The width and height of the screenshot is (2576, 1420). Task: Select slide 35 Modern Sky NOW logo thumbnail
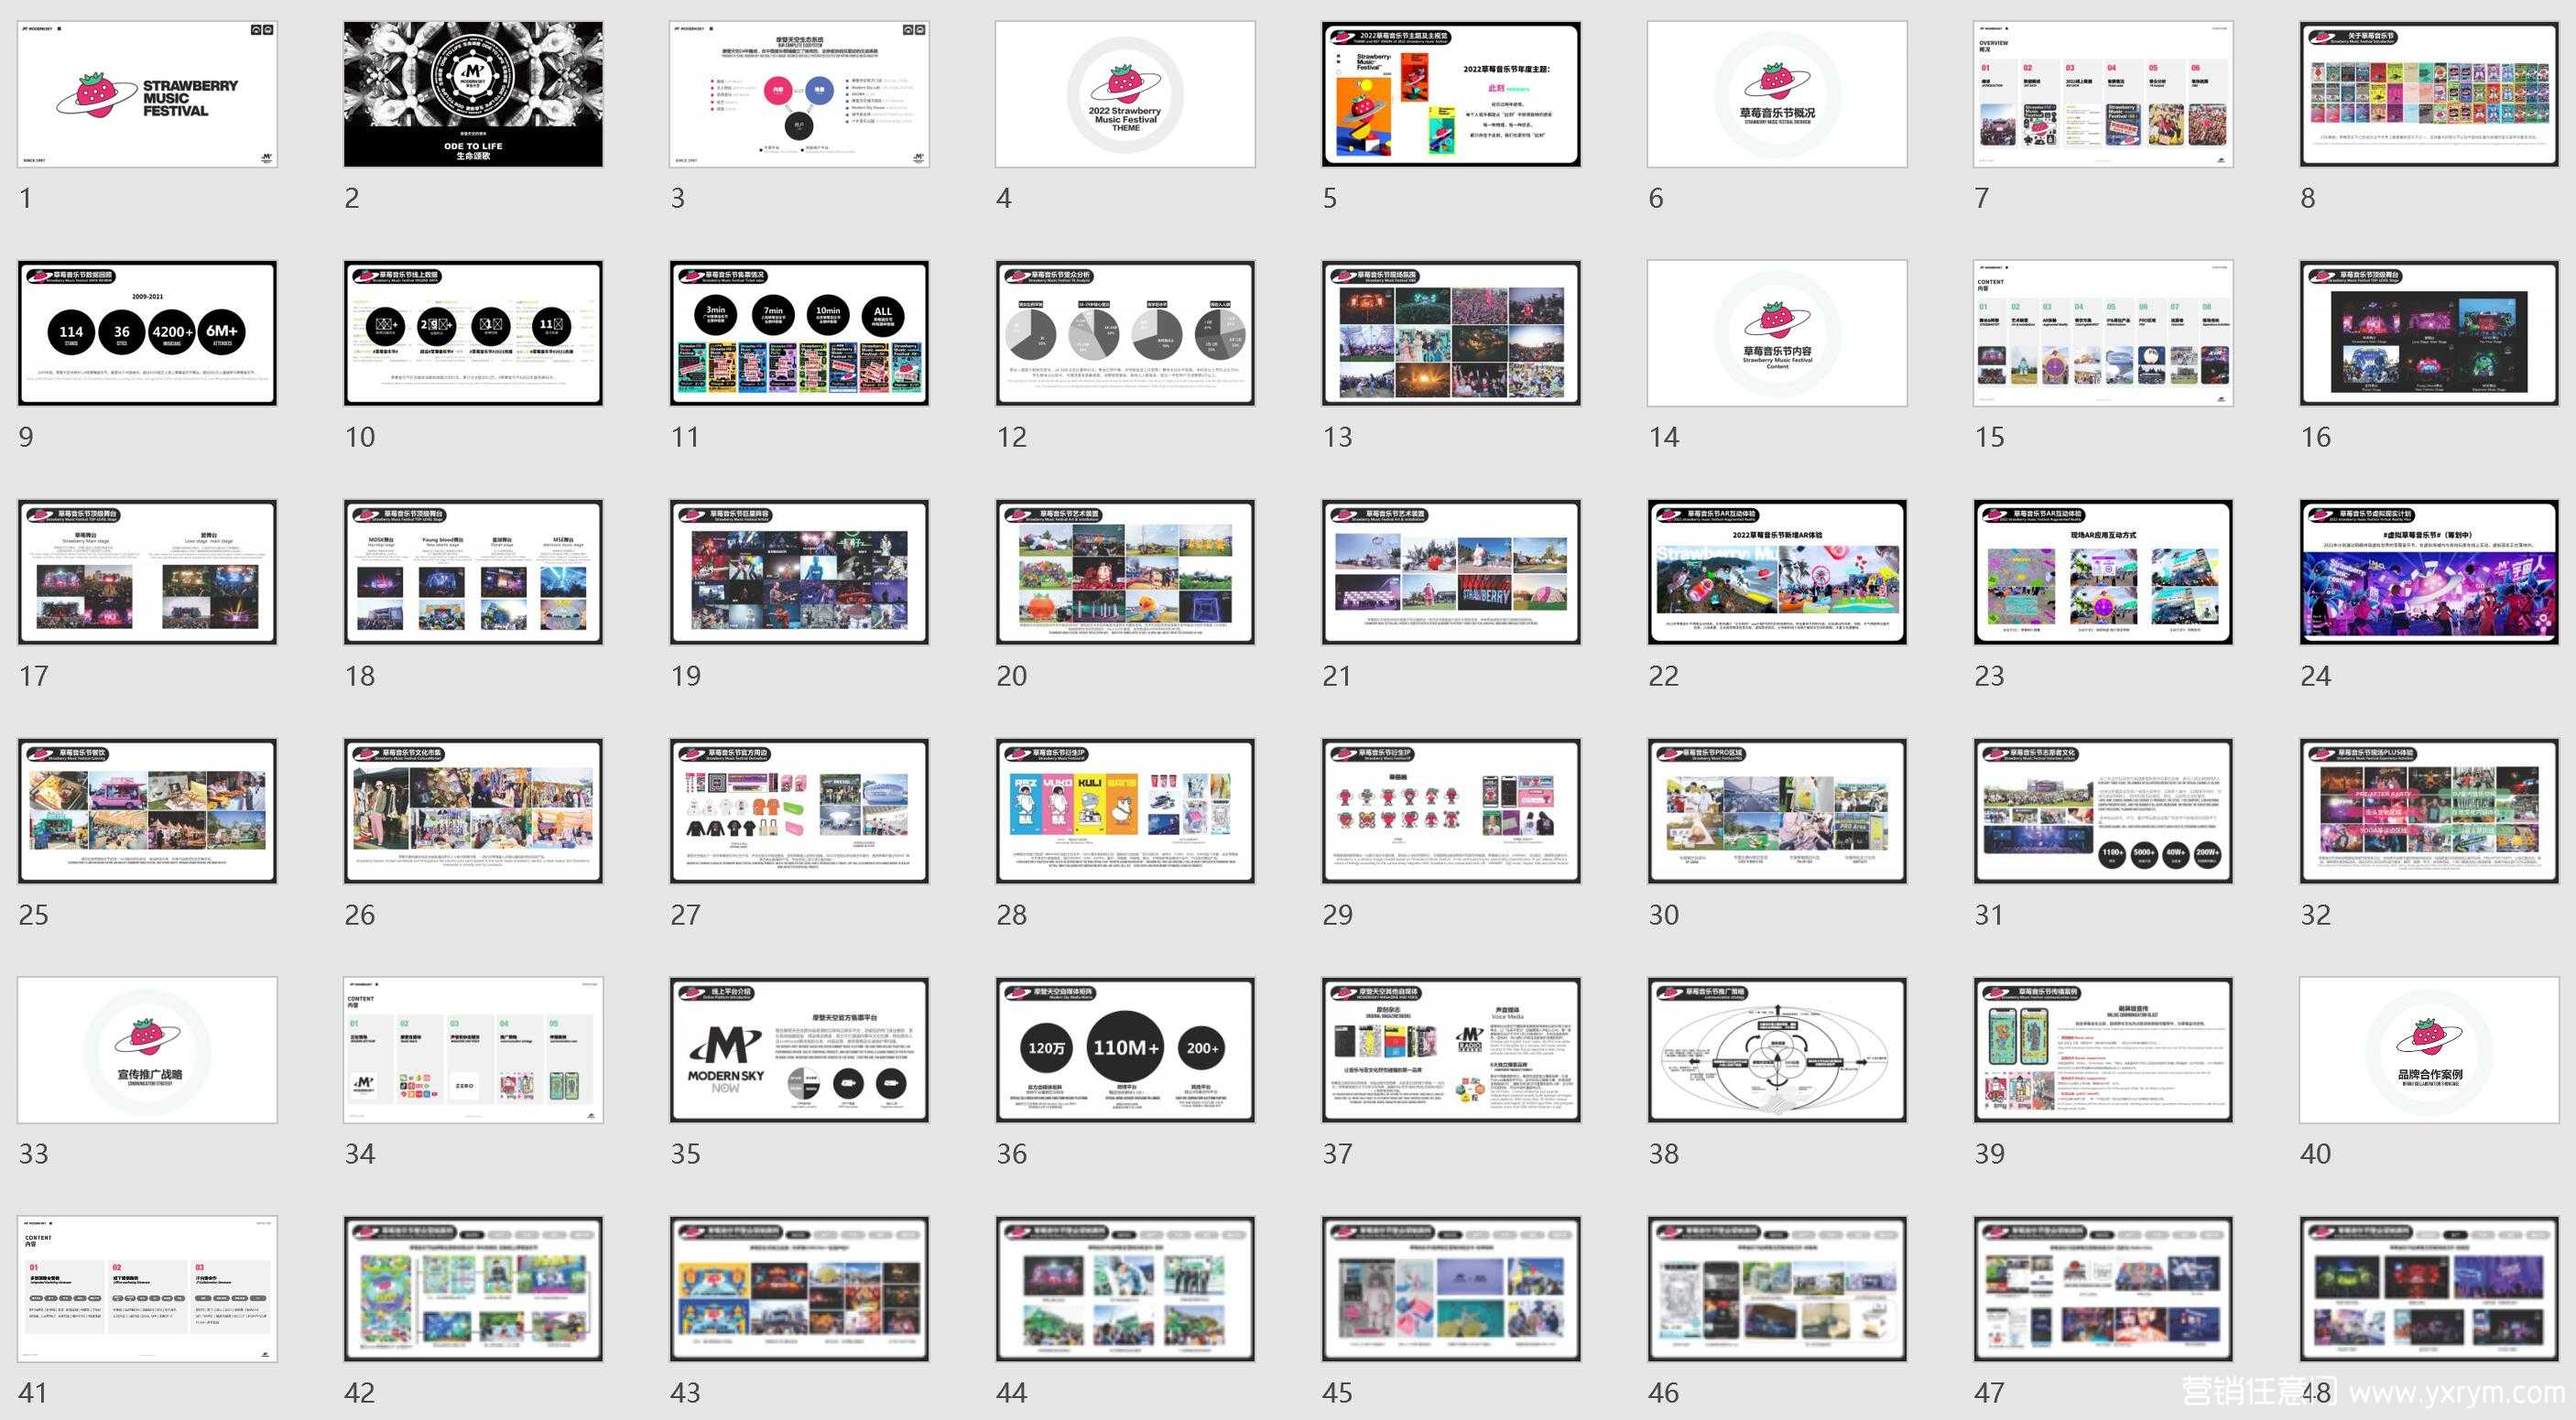(799, 1050)
